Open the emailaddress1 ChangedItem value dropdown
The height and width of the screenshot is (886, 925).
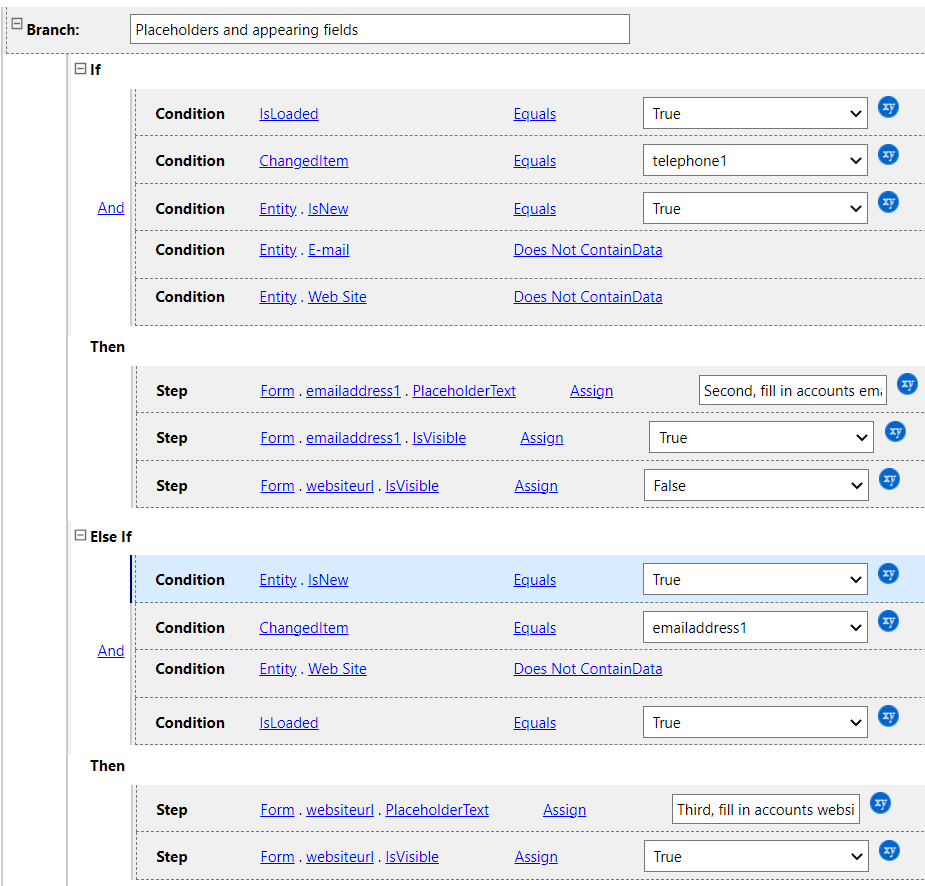755,628
